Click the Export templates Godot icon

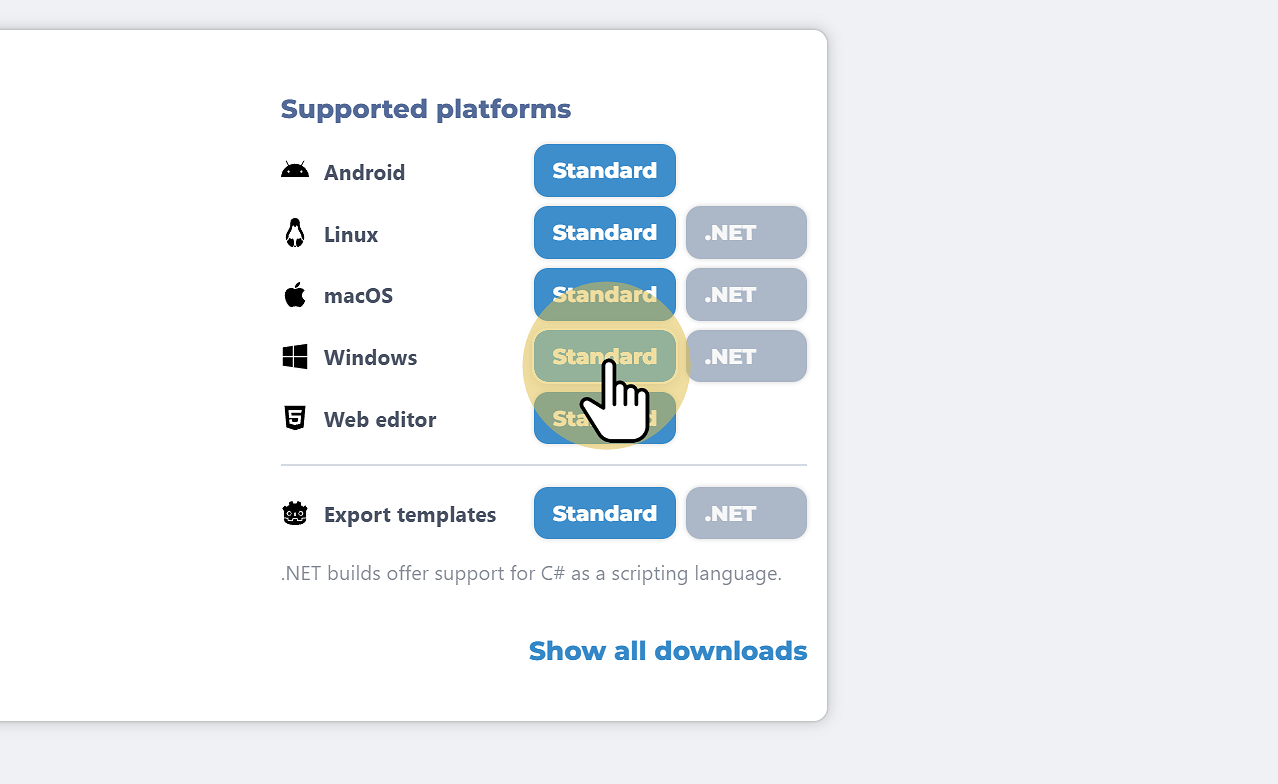click(x=295, y=514)
